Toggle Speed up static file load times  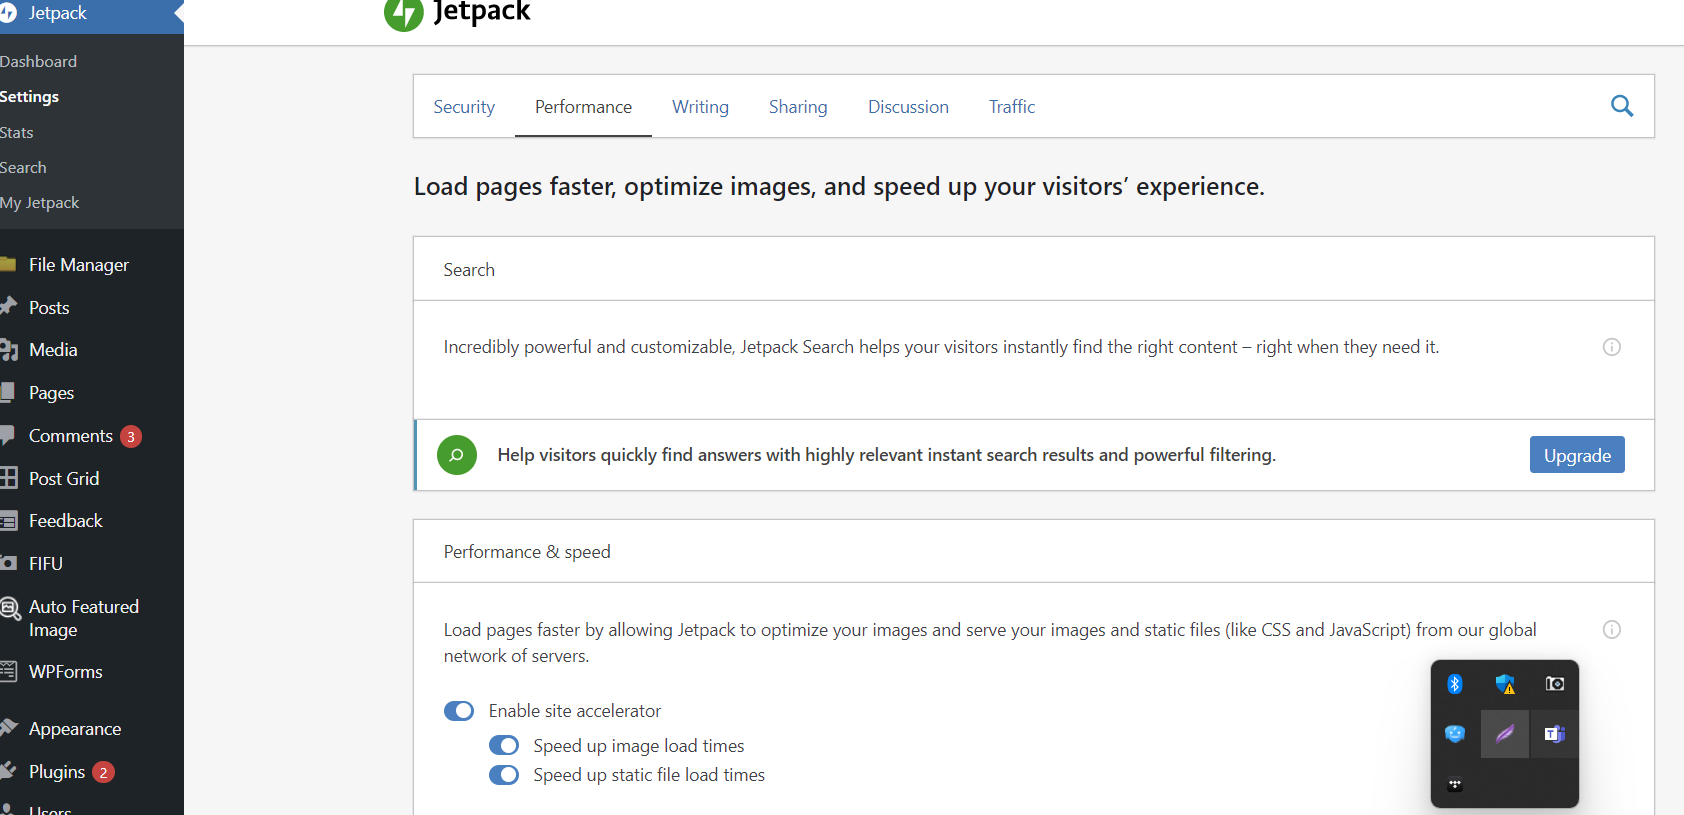coord(504,775)
